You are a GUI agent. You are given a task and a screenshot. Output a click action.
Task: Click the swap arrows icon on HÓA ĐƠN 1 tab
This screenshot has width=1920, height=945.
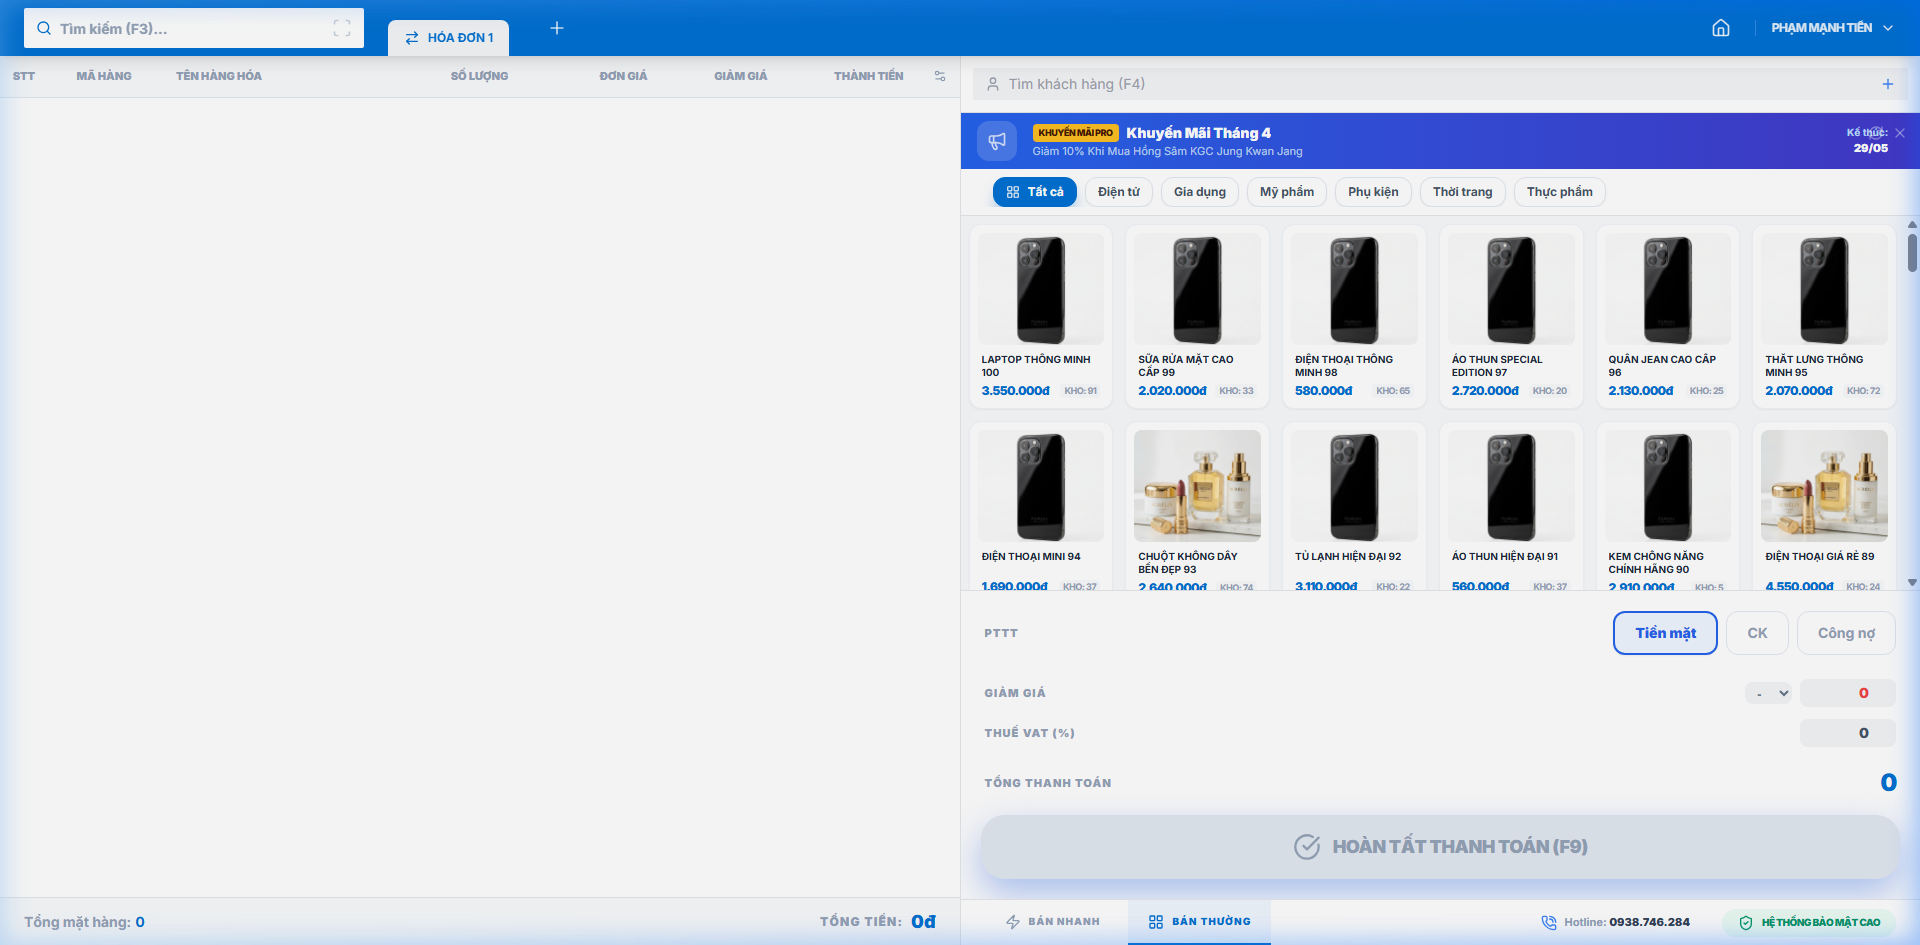pyautogui.click(x=412, y=37)
